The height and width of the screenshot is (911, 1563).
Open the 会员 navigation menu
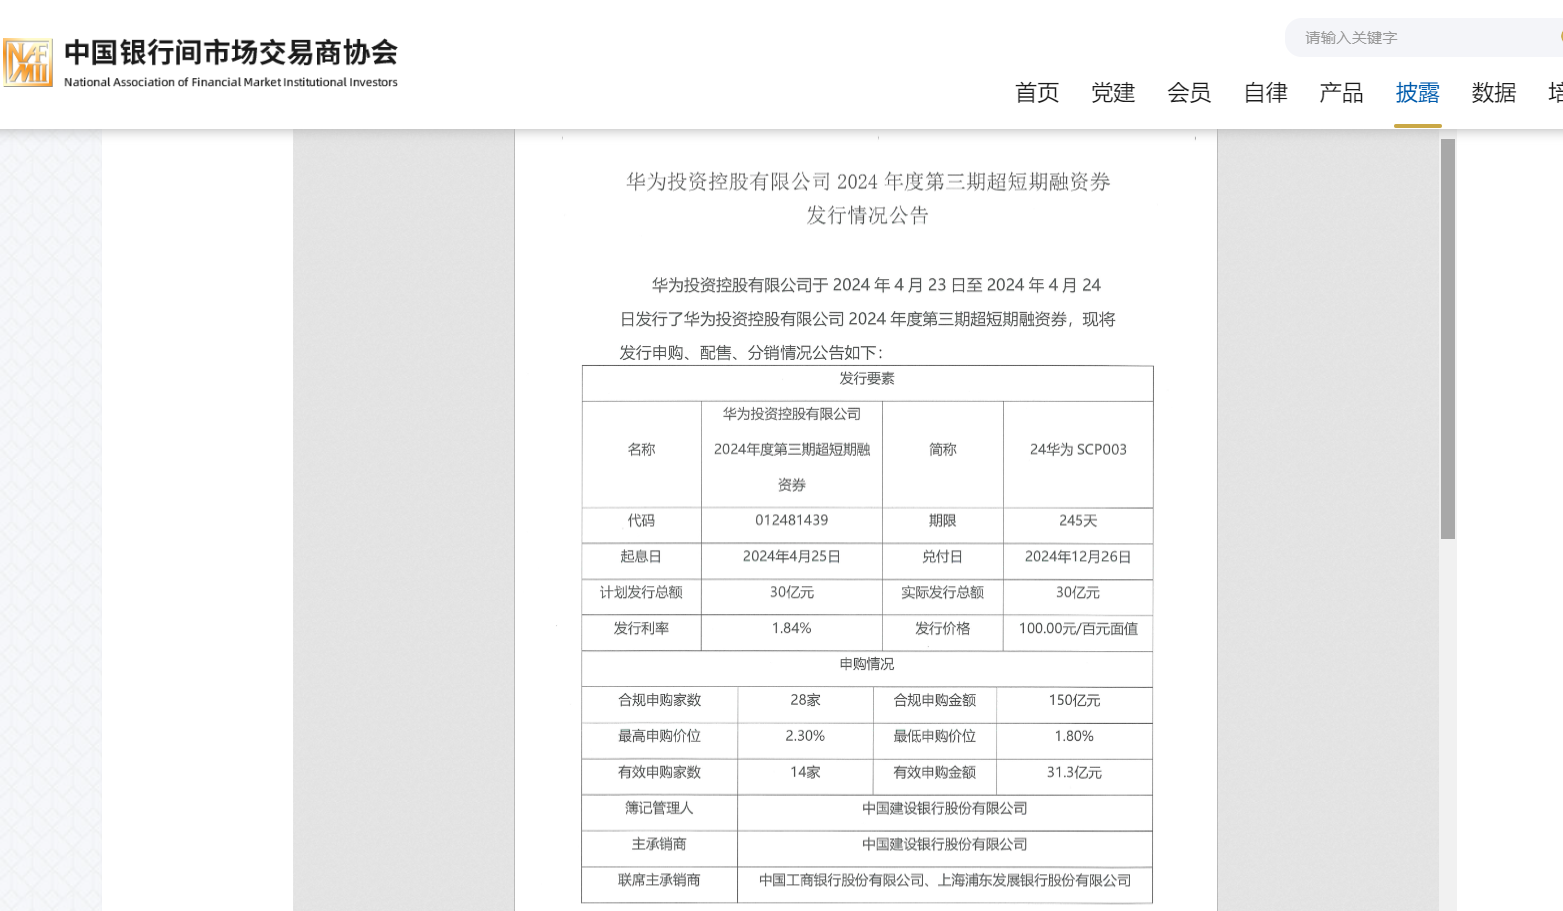click(x=1189, y=93)
